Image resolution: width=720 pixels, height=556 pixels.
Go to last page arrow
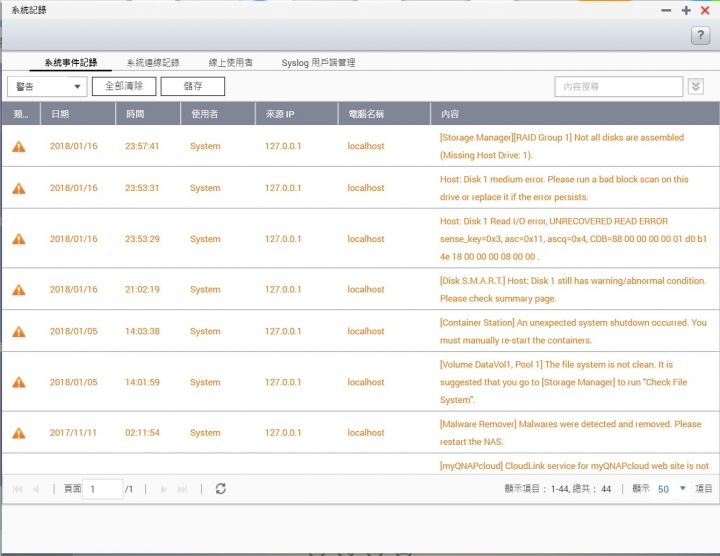[x=182, y=489]
